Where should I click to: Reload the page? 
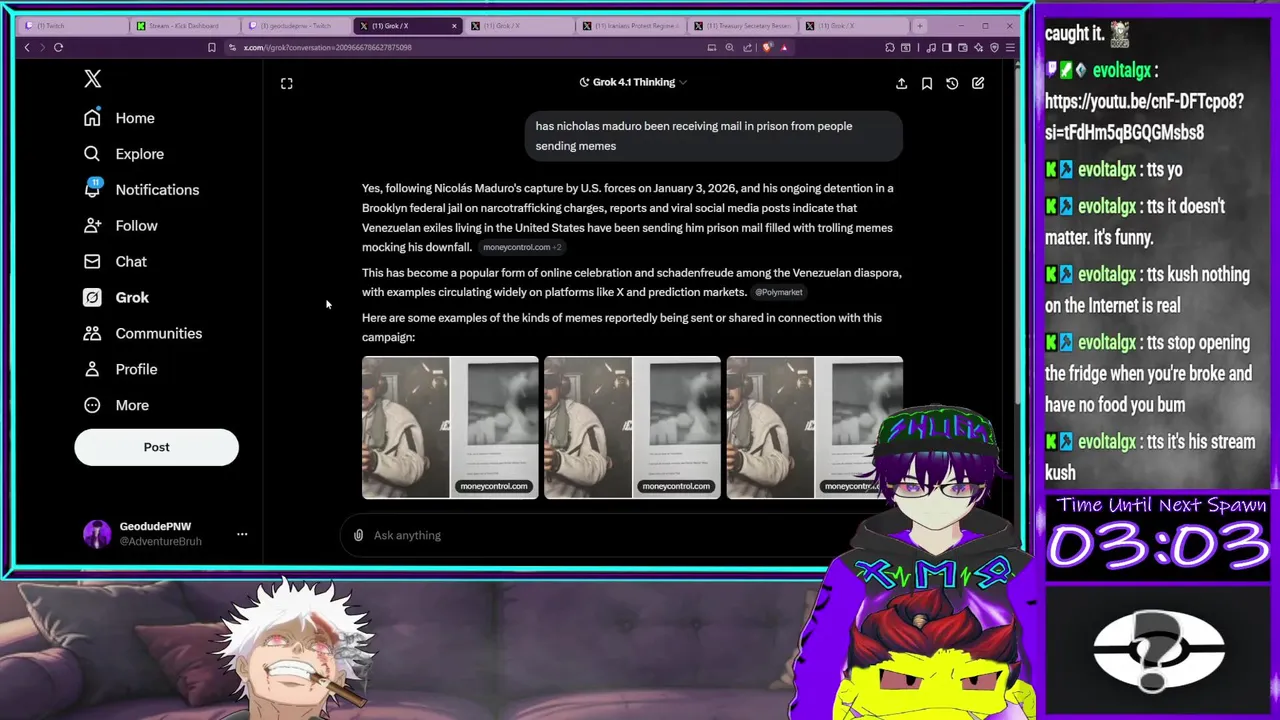pos(58,47)
